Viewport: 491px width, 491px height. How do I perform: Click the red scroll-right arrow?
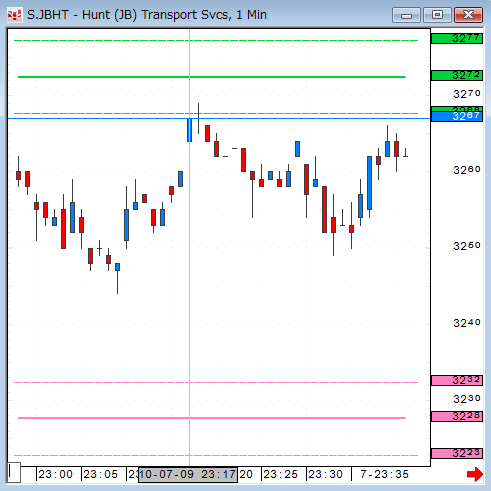(475, 474)
